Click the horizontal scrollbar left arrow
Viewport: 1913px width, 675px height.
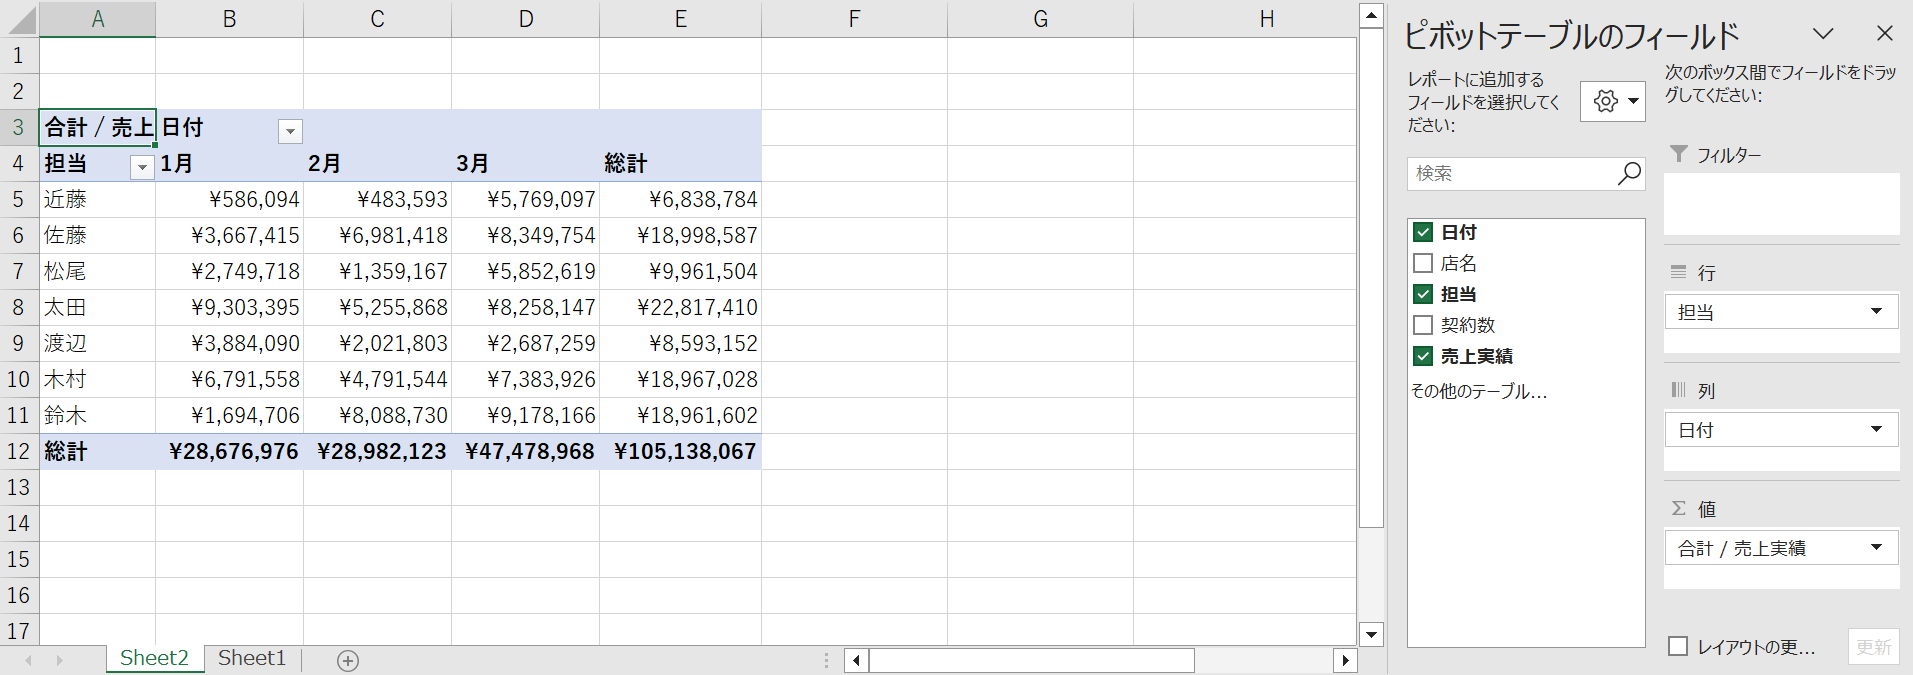pyautogui.click(x=856, y=660)
